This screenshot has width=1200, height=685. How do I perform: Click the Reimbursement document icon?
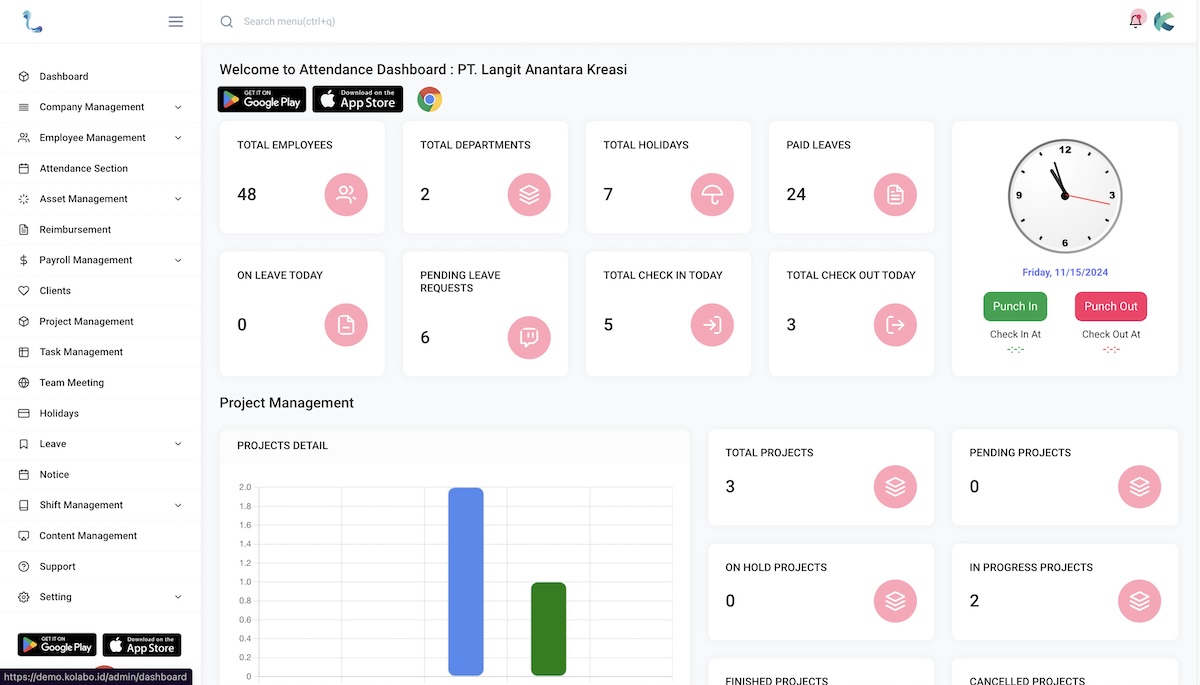[x=24, y=229]
